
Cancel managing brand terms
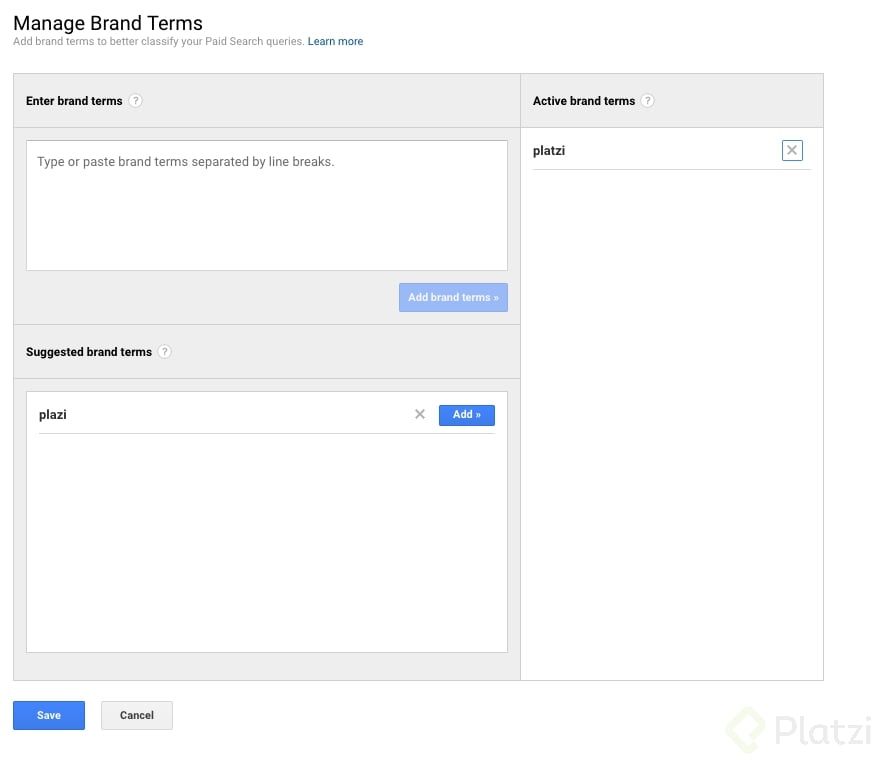click(137, 715)
